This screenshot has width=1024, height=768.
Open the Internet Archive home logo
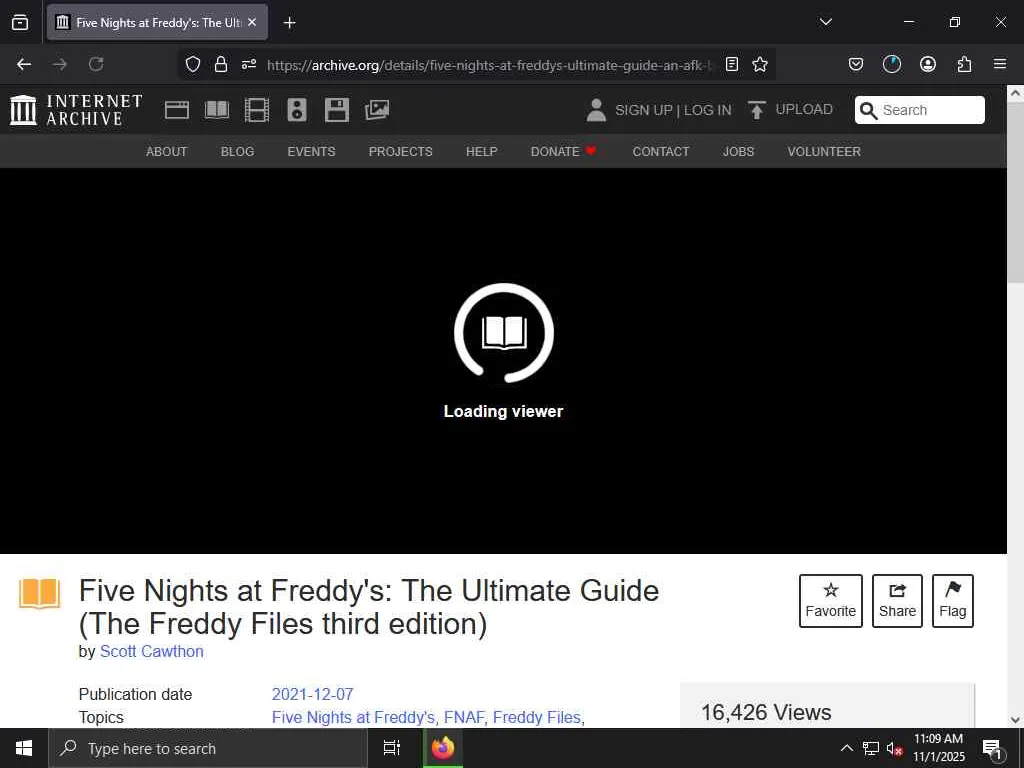point(76,110)
